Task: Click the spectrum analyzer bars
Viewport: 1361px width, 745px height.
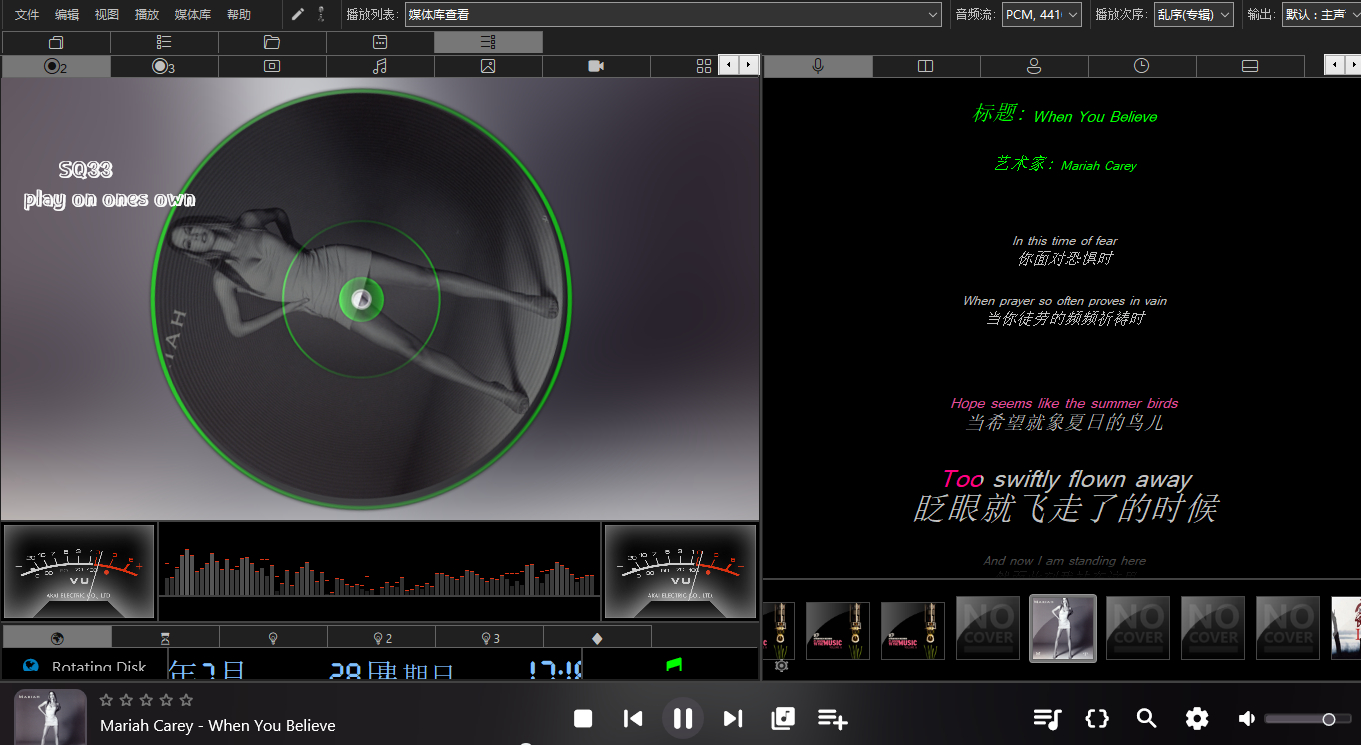Action: (380, 572)
